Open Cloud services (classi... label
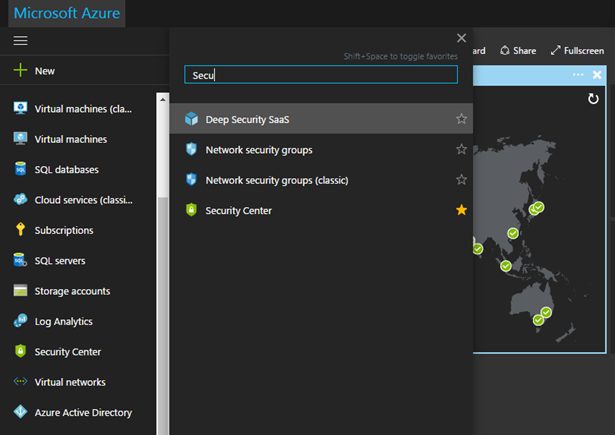 point(84,200)
